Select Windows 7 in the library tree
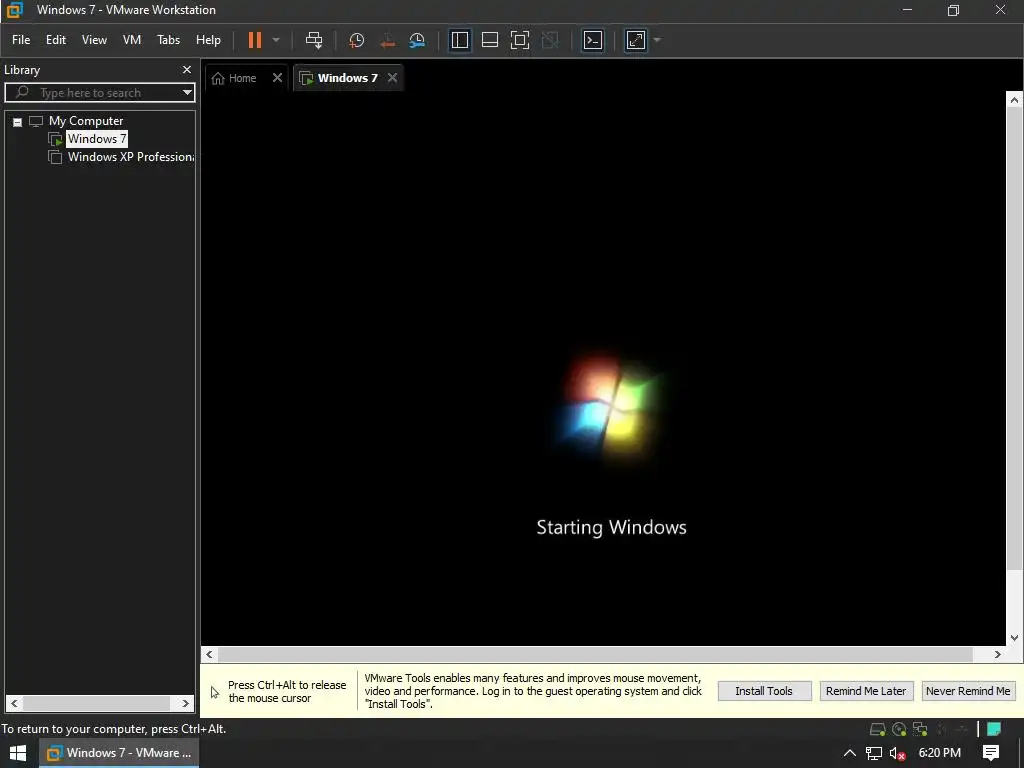This screenshot has height=768, width=1024. 97,138
